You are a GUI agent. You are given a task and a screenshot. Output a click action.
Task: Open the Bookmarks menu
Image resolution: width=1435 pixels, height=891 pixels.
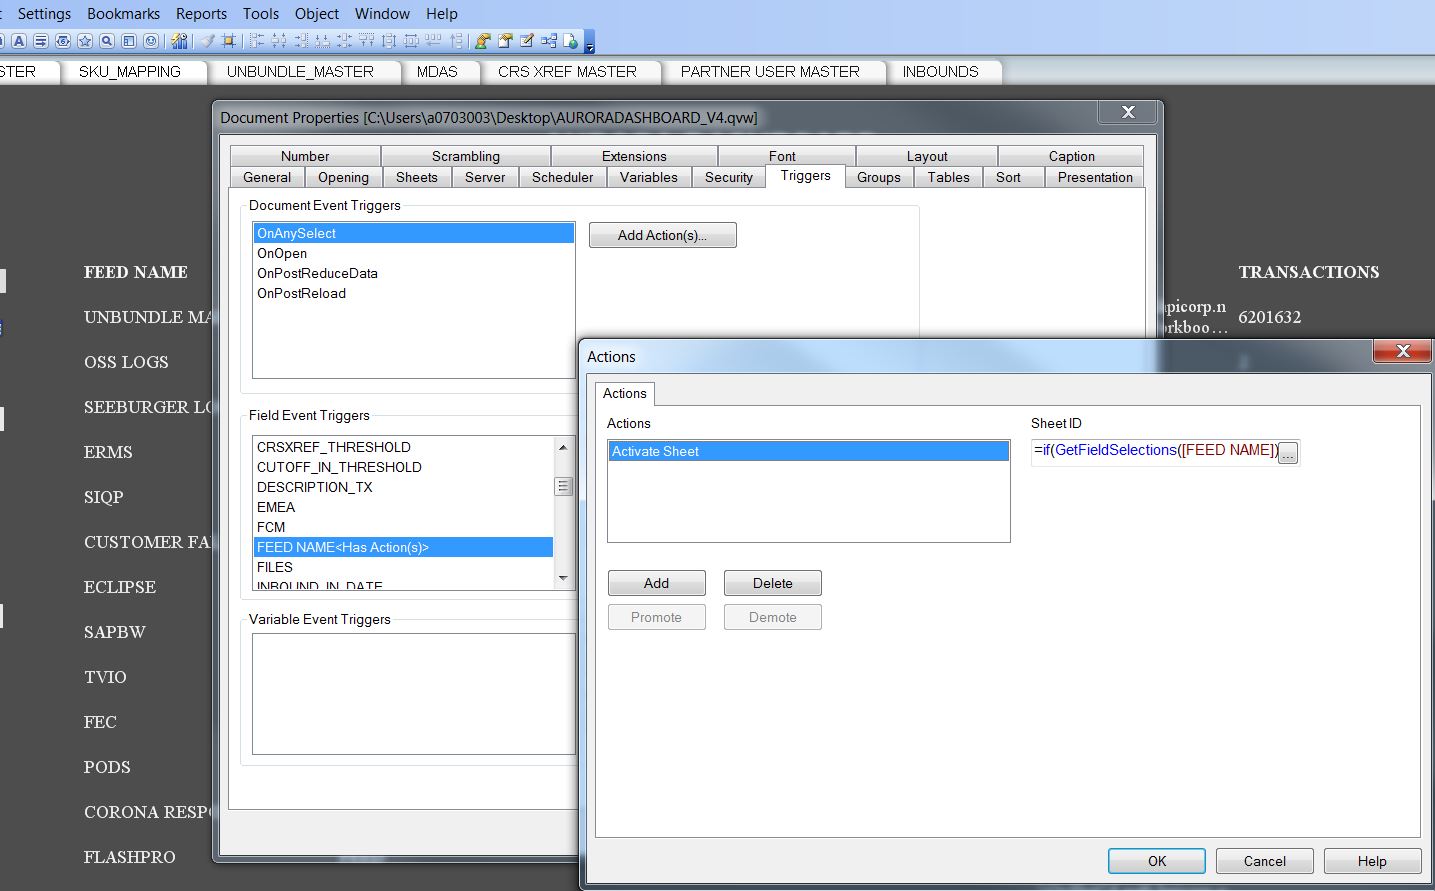[123, 14]
